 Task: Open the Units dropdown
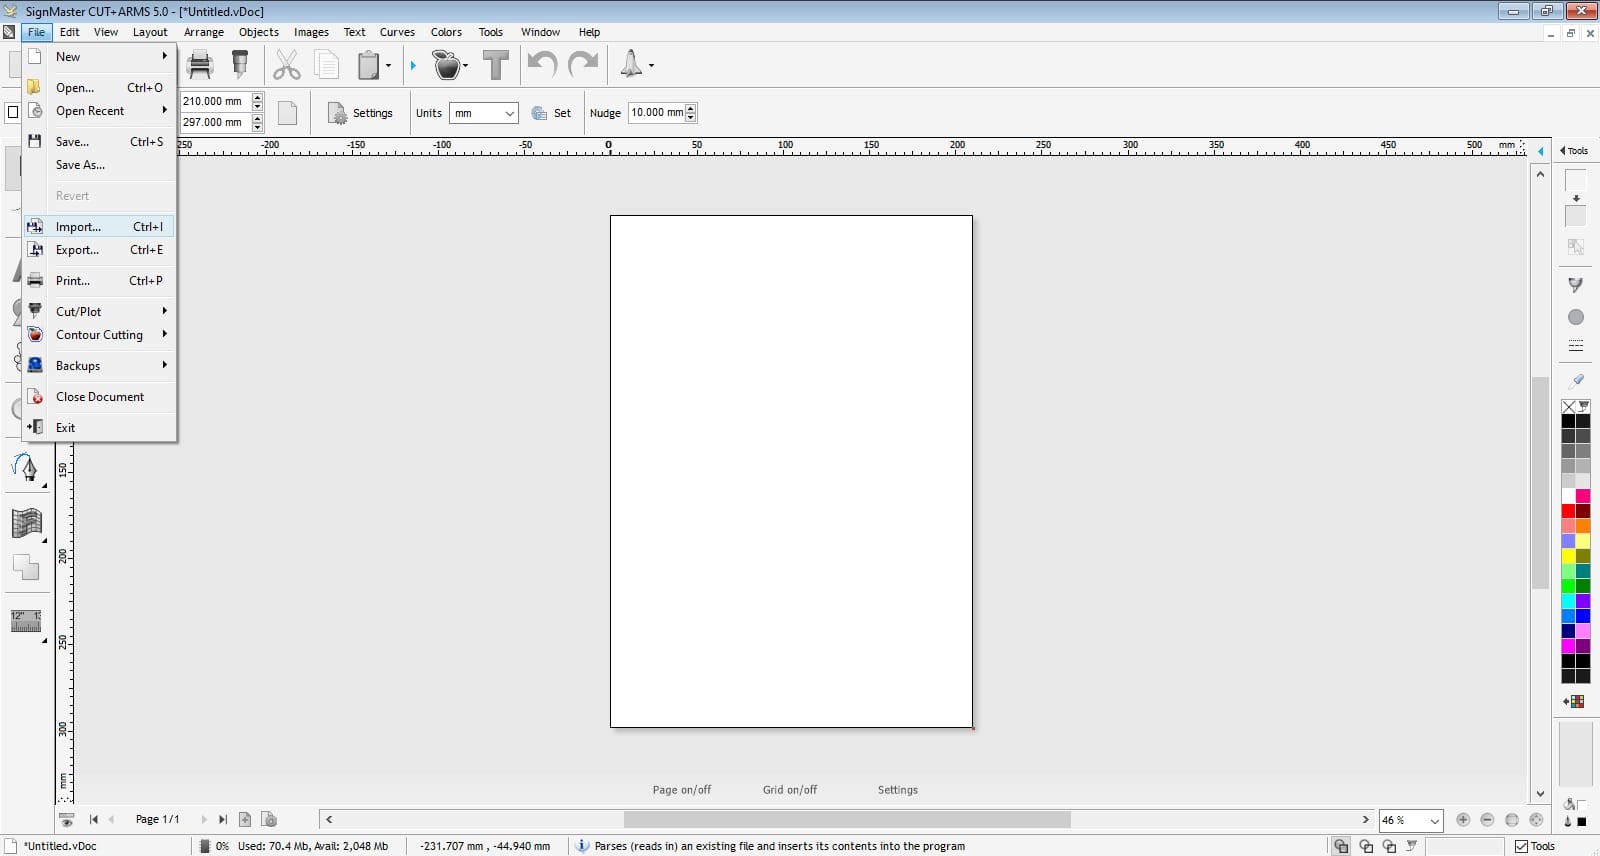click(x=483, y=113)
